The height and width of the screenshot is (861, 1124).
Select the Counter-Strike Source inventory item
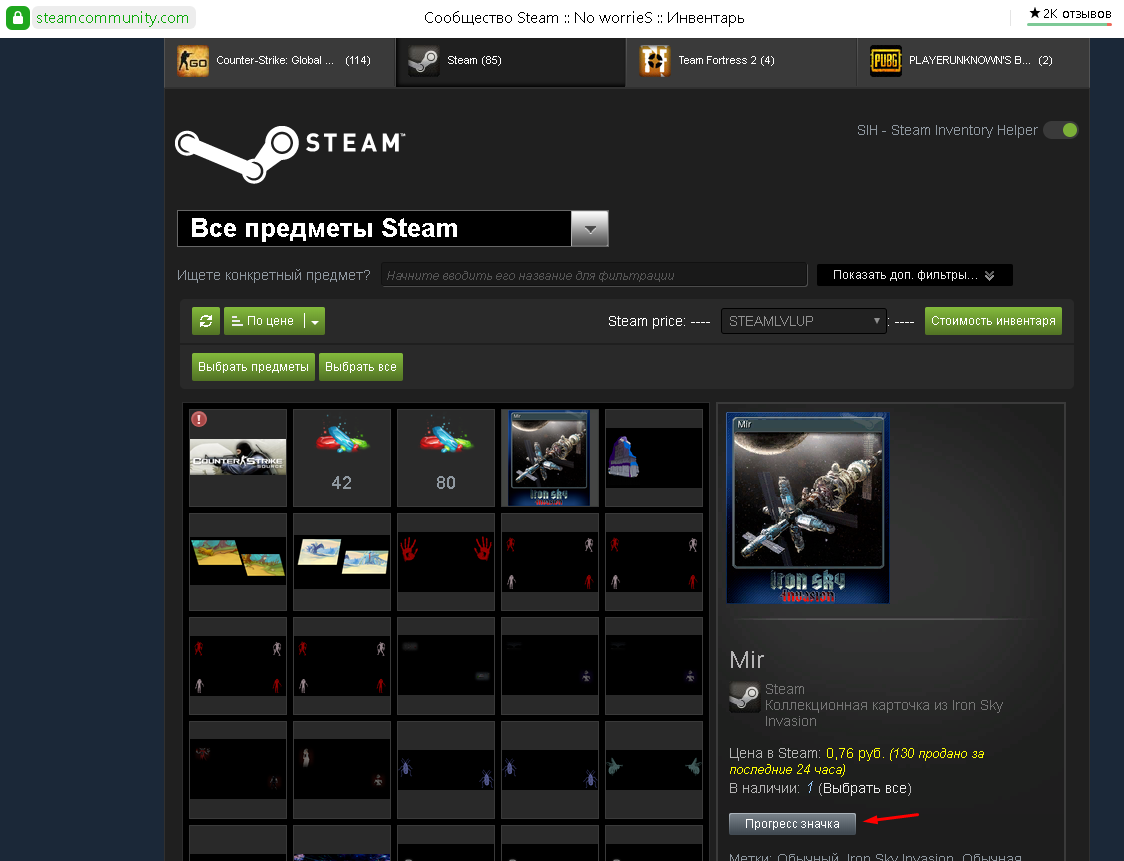[238, 457]
